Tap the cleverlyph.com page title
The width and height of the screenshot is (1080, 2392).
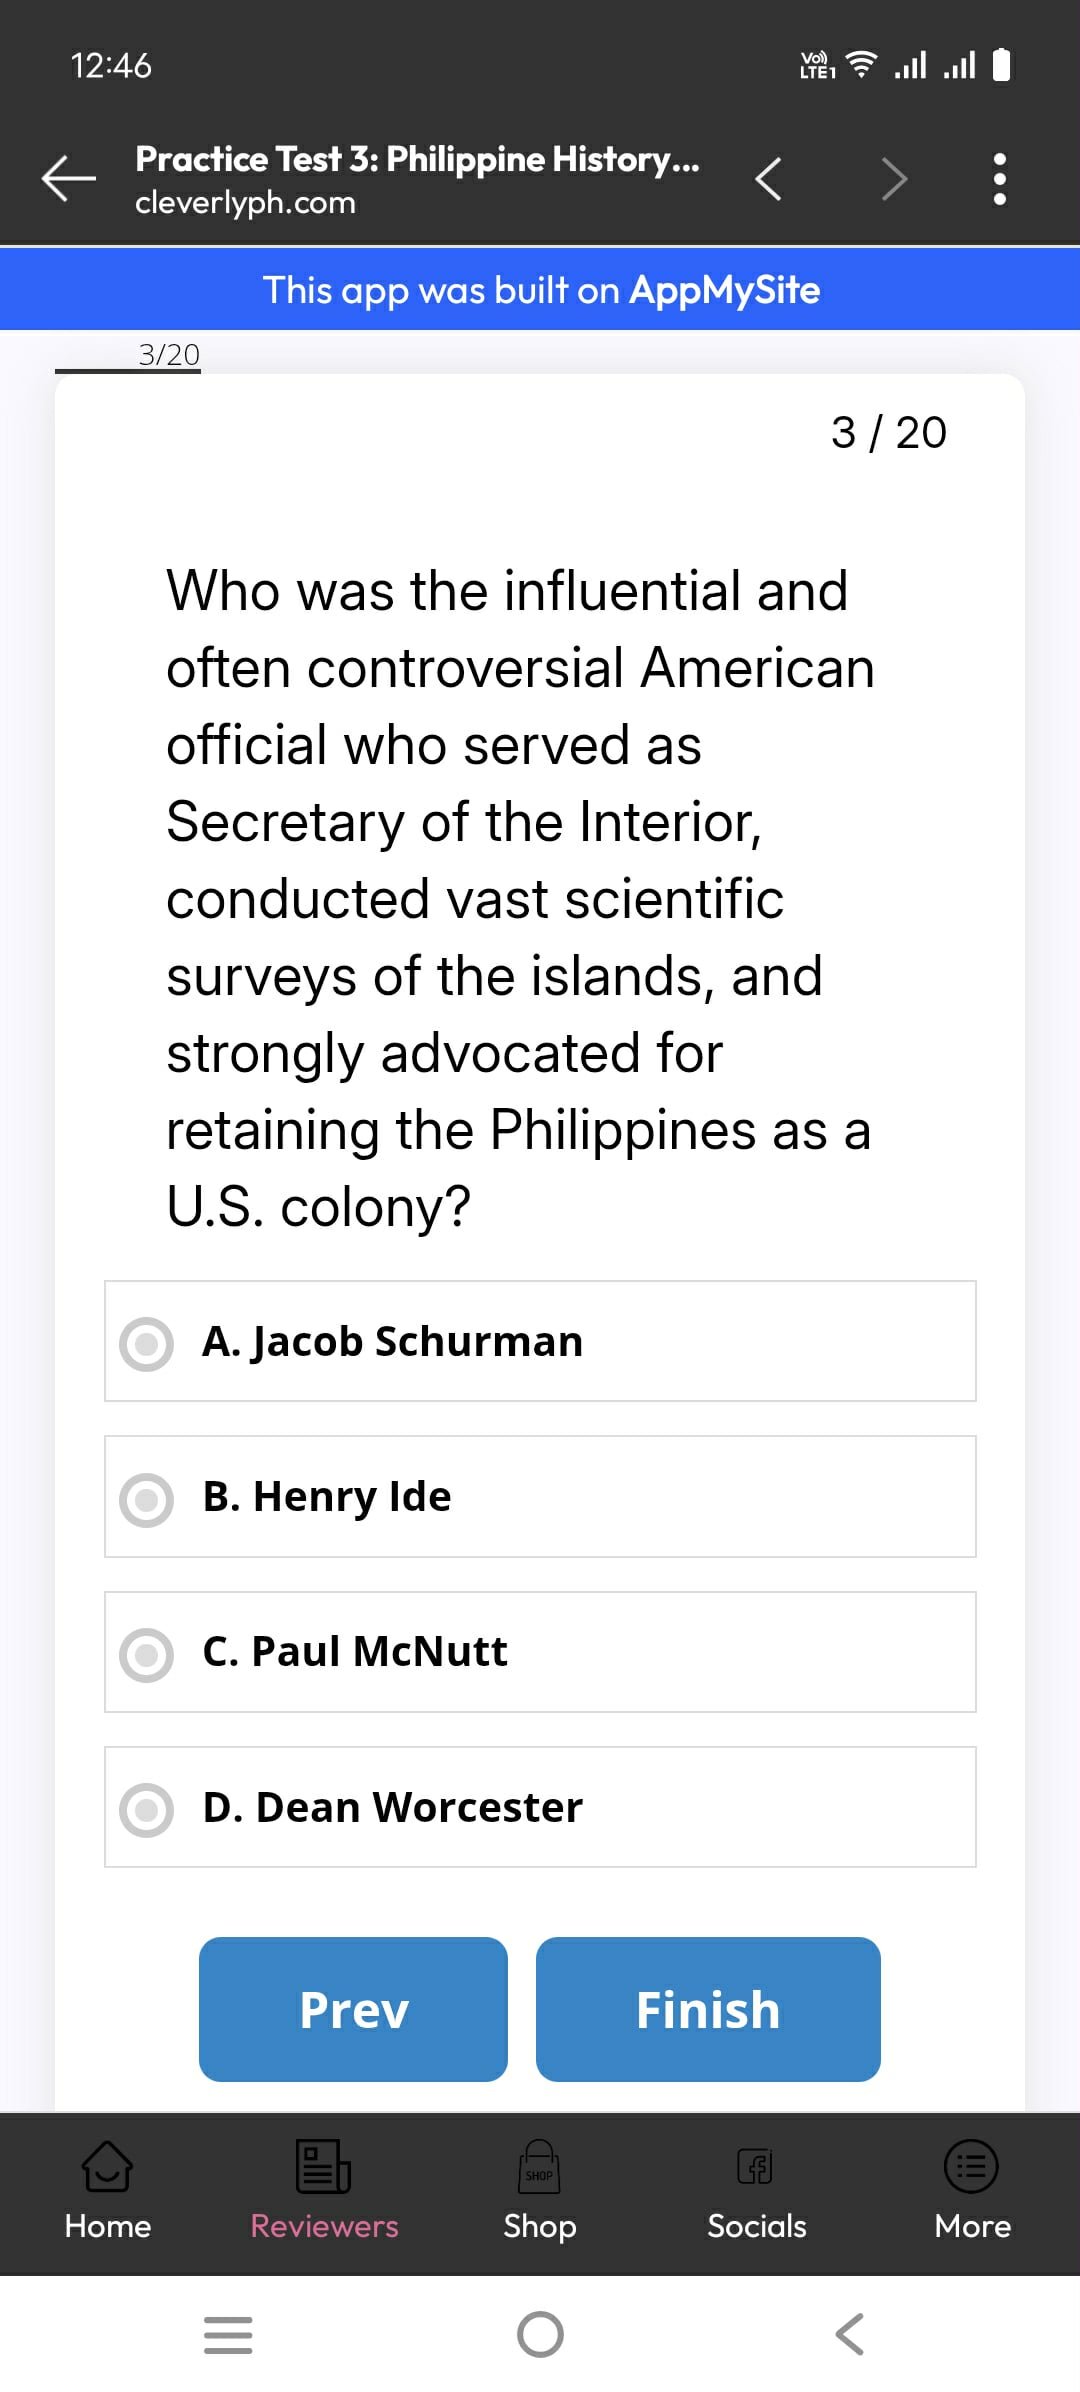click(417, 180)
